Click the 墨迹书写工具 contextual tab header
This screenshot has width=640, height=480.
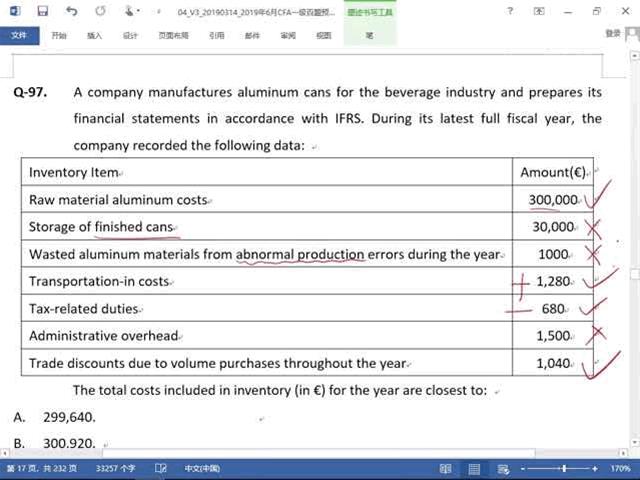(x=370, y=12)
